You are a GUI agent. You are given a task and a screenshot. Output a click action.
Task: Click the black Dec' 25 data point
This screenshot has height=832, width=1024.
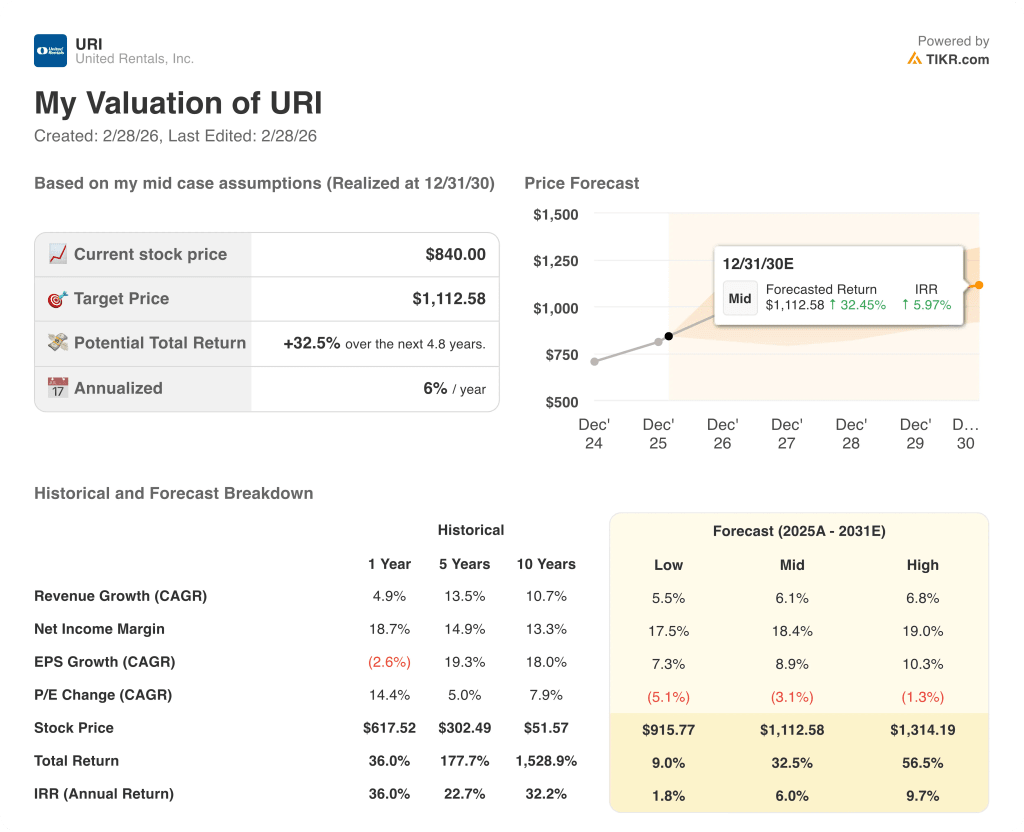click(668, 337)
